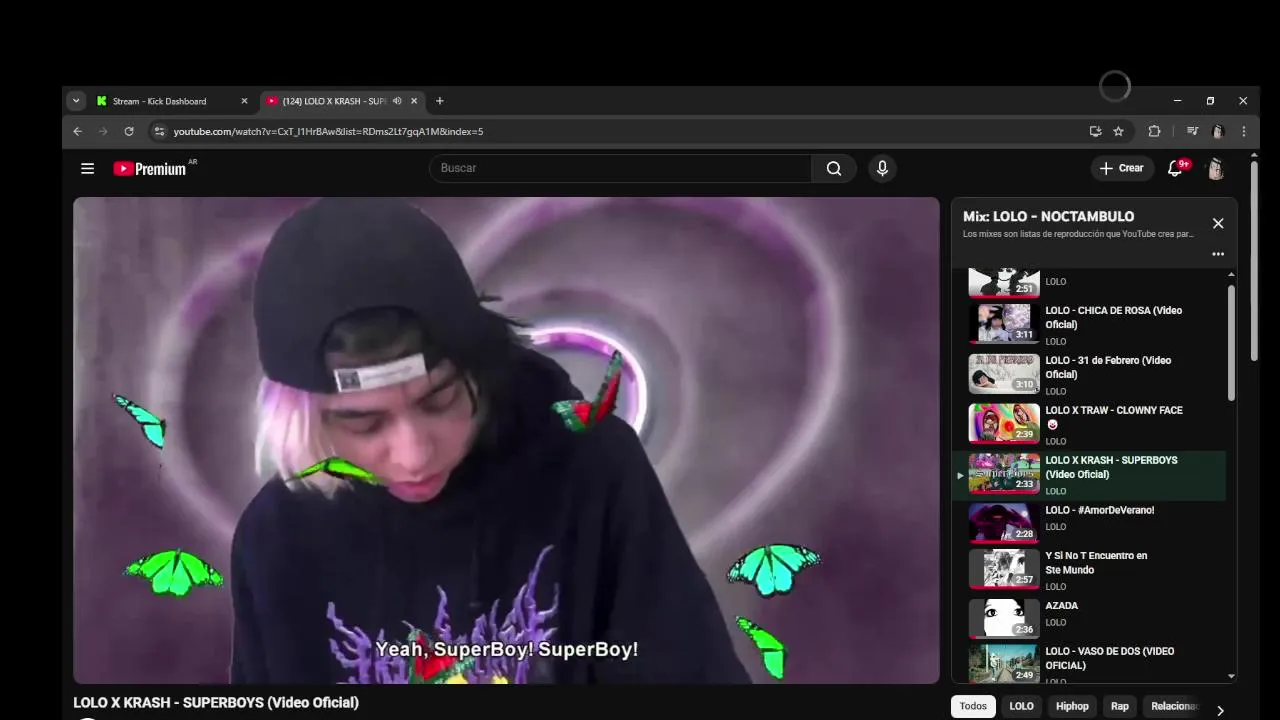Click the AZADA thumbnail
The height and width of the screenshot is (720, 1280).
[1004, 618]
